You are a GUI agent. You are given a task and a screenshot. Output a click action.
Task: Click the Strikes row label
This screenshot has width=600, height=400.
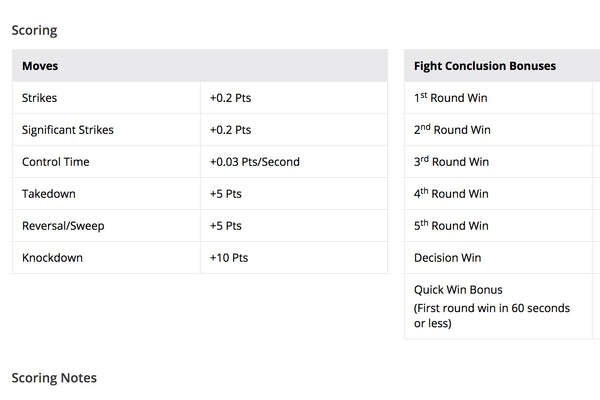pos(39,98)
